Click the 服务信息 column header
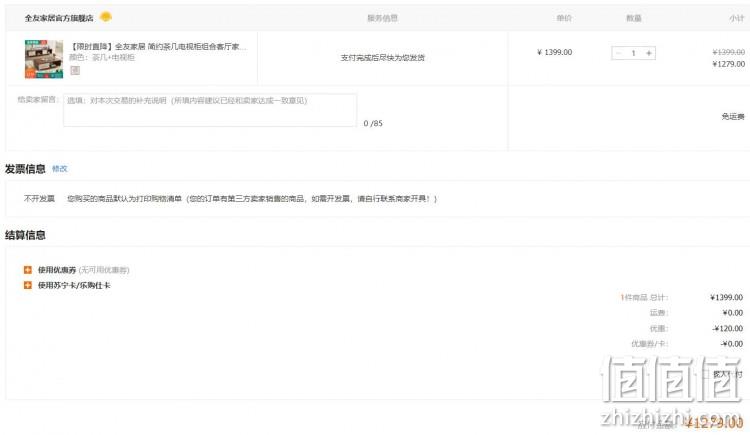 coord(382,18)
